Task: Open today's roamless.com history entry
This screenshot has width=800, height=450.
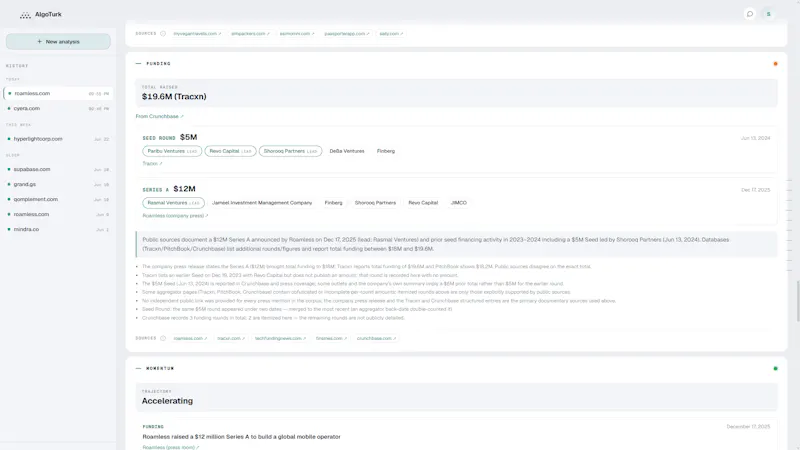Action: click(x=58, y=93)
